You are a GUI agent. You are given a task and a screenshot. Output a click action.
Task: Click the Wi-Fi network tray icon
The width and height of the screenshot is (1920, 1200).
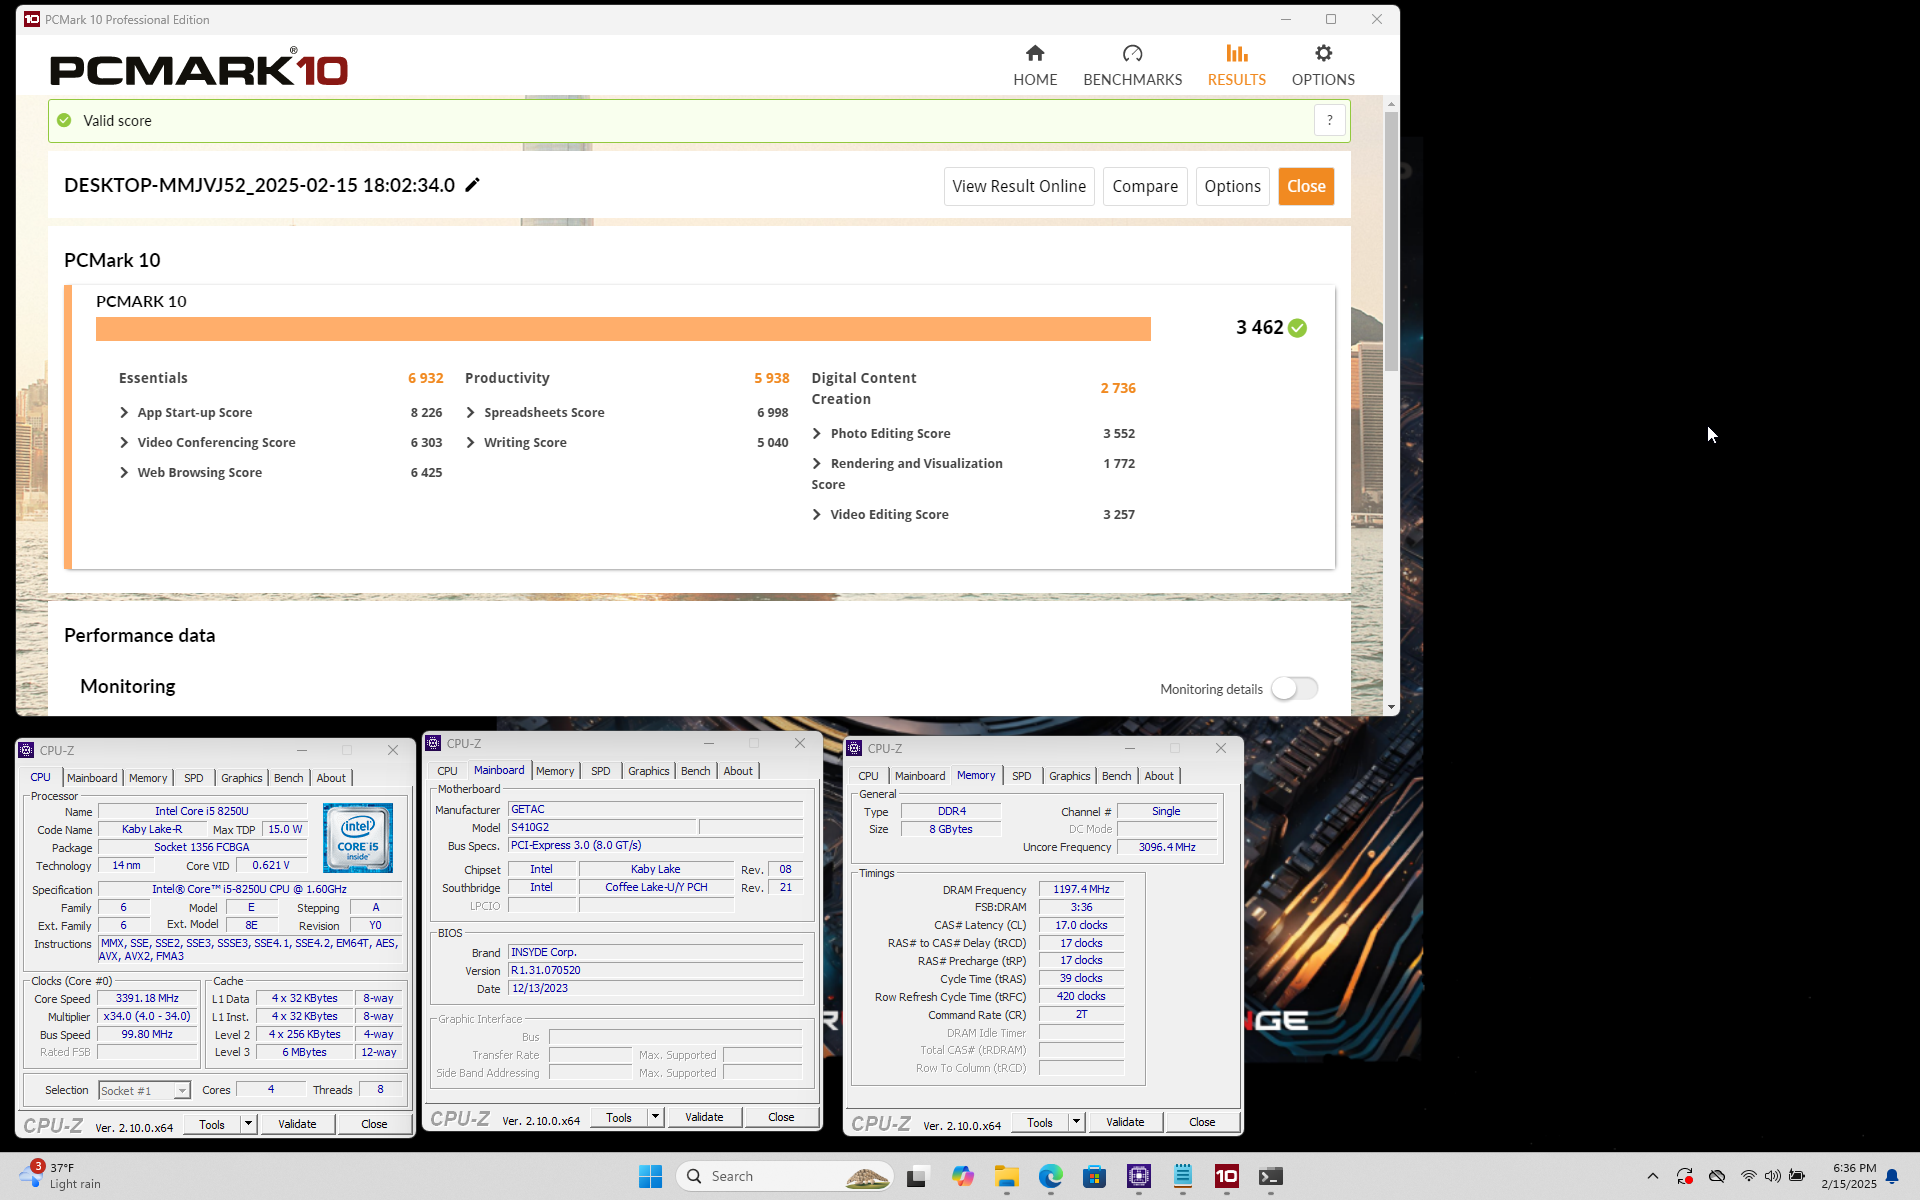[1748, 1176]
